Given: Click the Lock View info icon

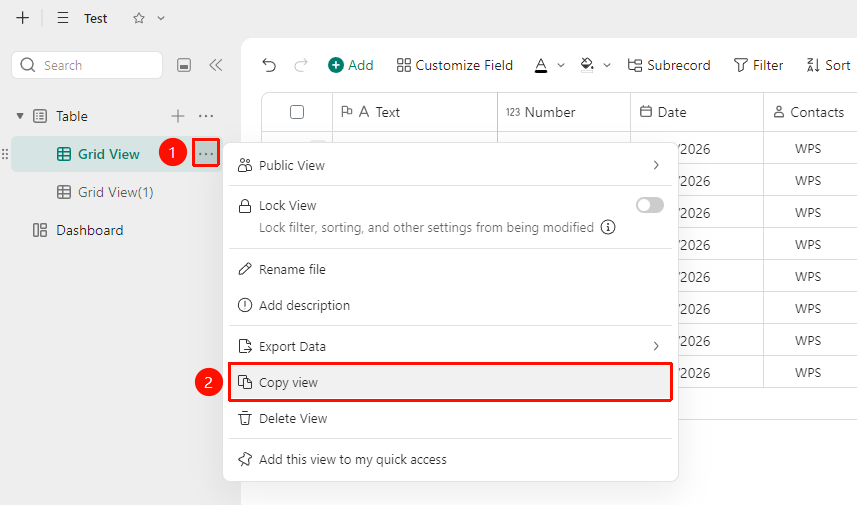Looking at the screenshot, I should coord(608,227).
